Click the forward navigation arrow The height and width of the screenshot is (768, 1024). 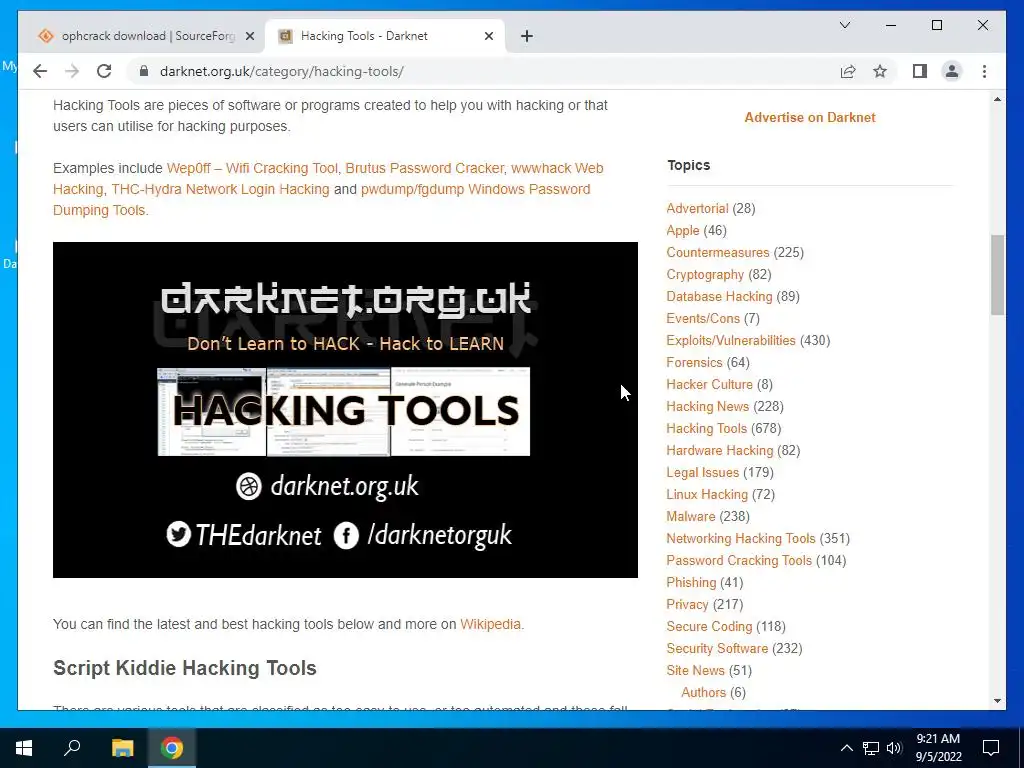pos(72,71)
